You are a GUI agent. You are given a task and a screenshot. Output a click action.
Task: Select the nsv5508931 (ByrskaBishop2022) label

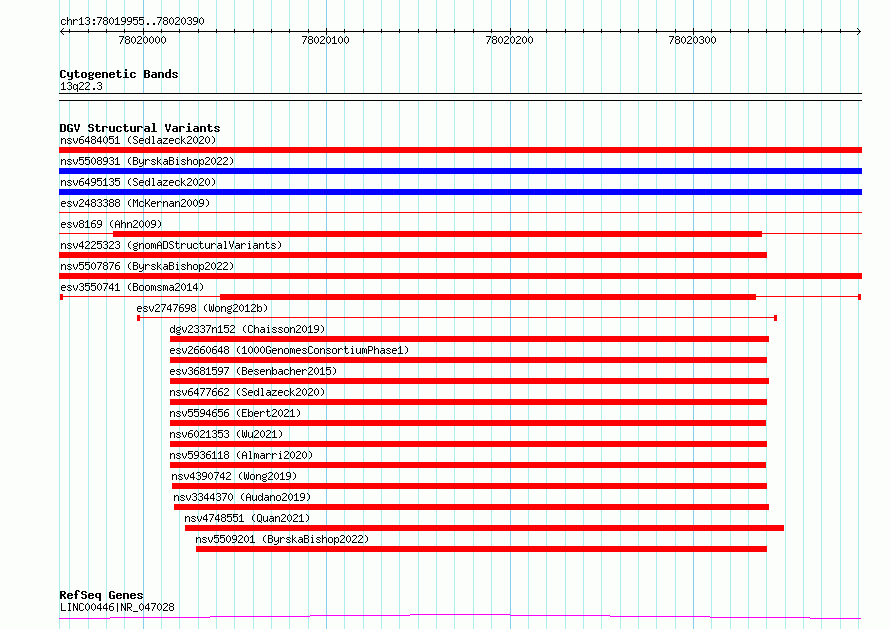point(147,161)
